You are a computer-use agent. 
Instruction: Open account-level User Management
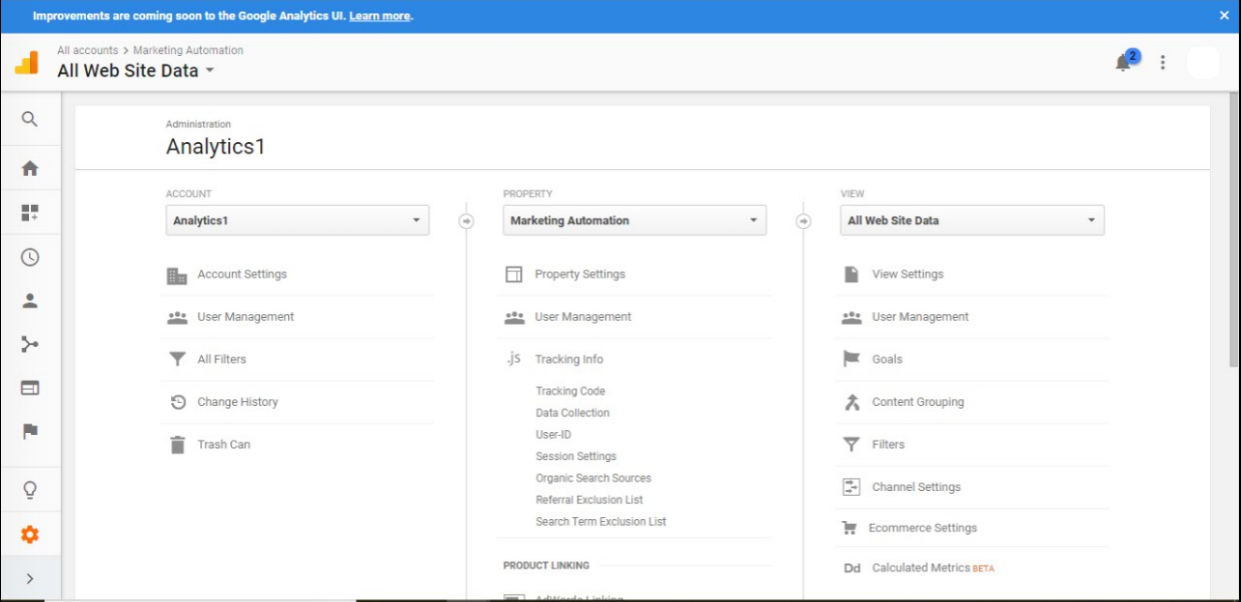(x=245, y=317)
